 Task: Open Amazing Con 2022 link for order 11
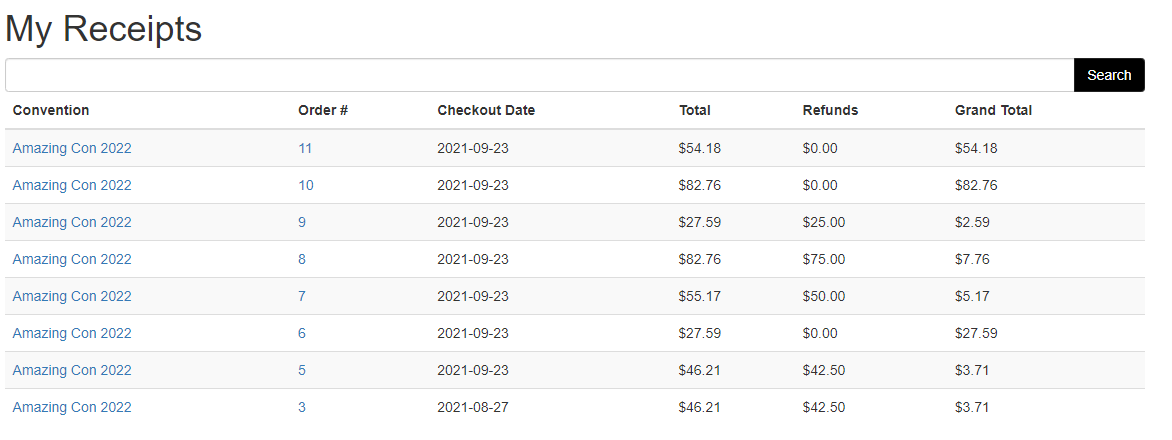72,148
